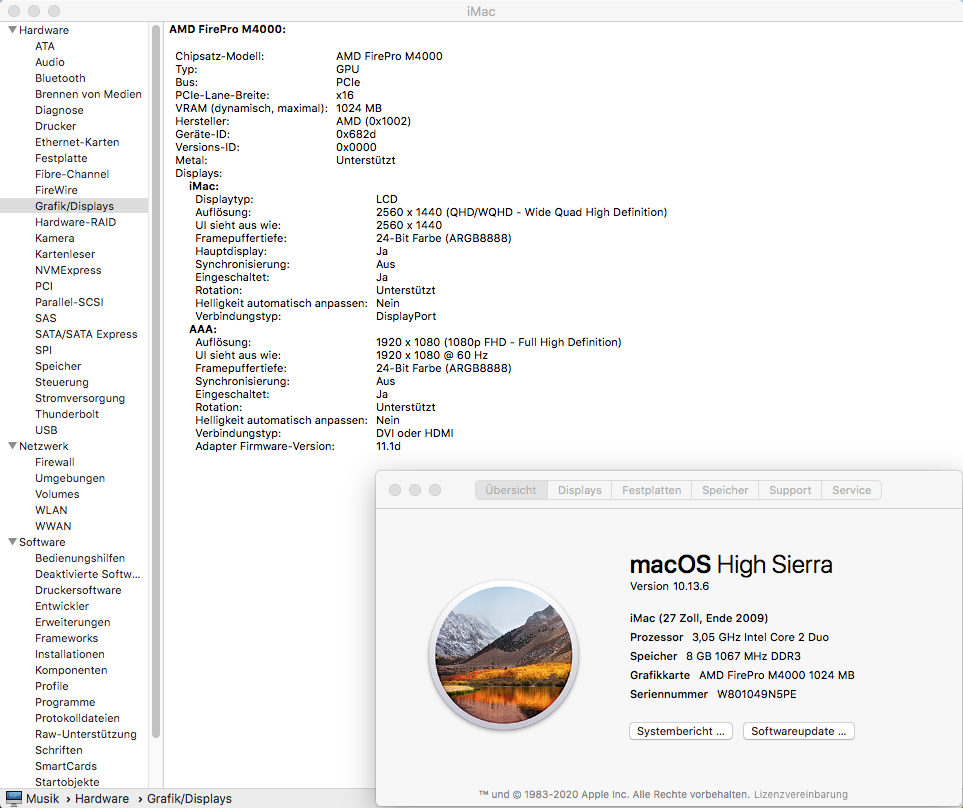Click Hardware in the bottom path bar
This screenshot has width=963, height=808.
point(102,798)
